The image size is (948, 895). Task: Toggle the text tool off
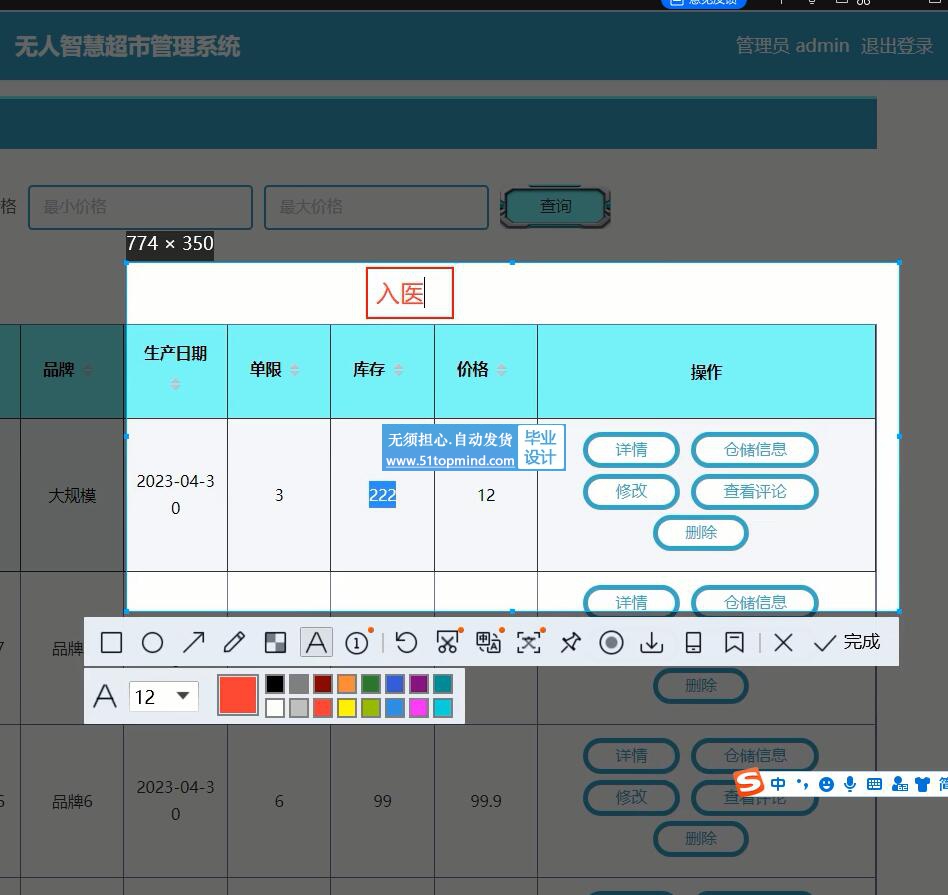pos(316,643)
